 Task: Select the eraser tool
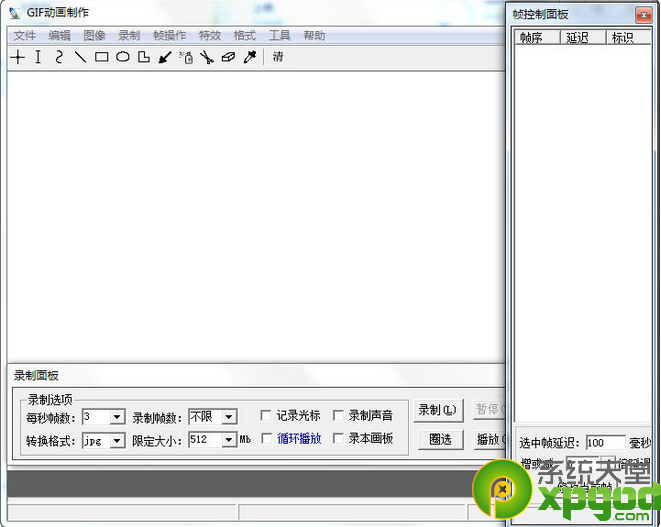228,57
